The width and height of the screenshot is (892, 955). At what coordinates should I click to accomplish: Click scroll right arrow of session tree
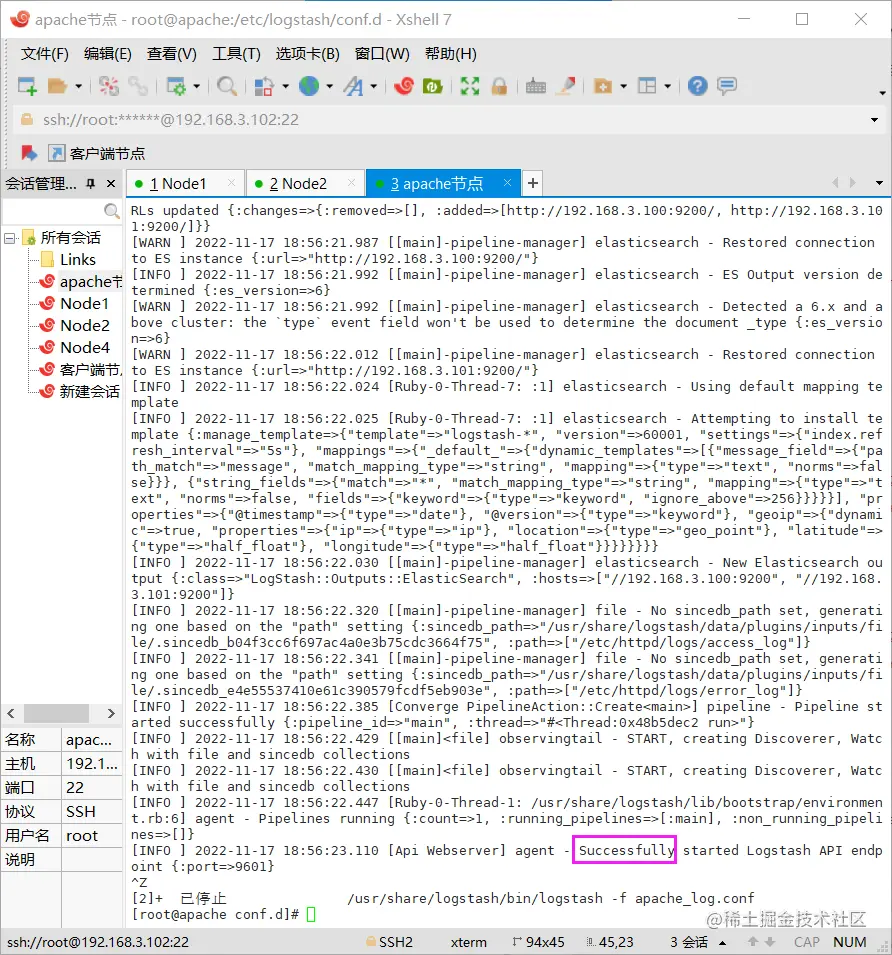point(111,713)
